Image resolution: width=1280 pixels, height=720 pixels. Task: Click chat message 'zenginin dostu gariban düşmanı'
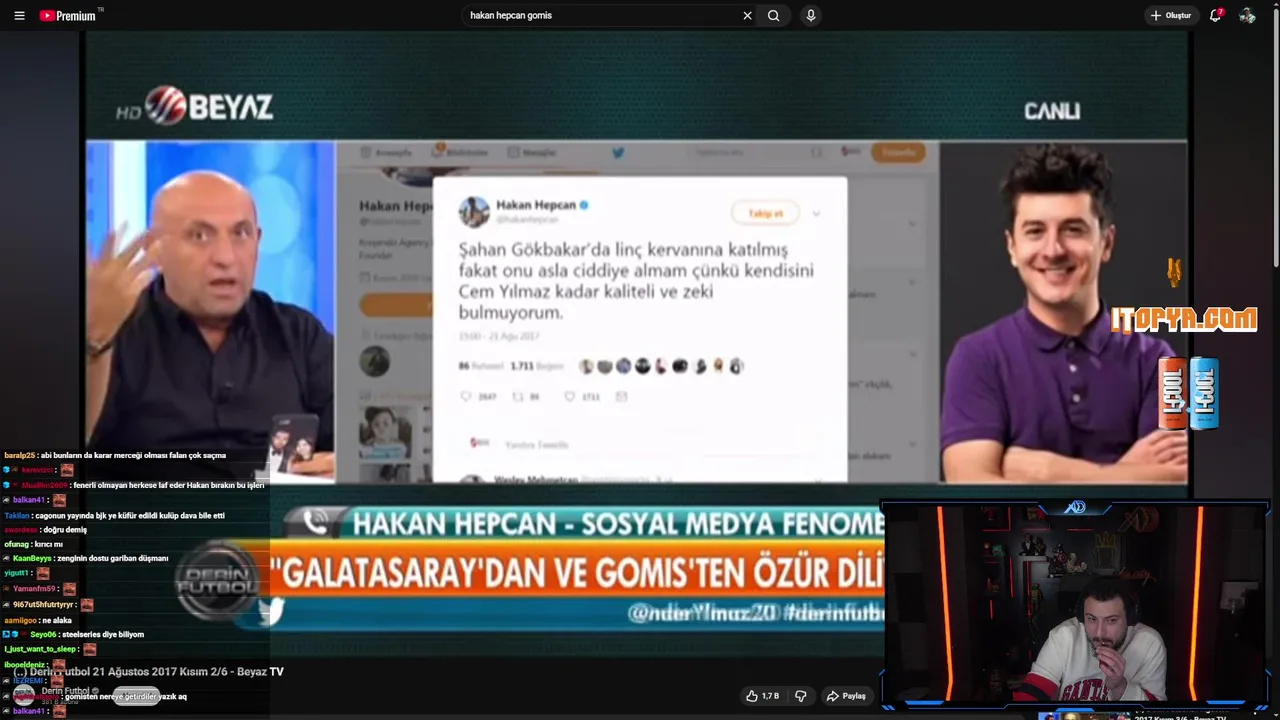[x=112, y=558]
